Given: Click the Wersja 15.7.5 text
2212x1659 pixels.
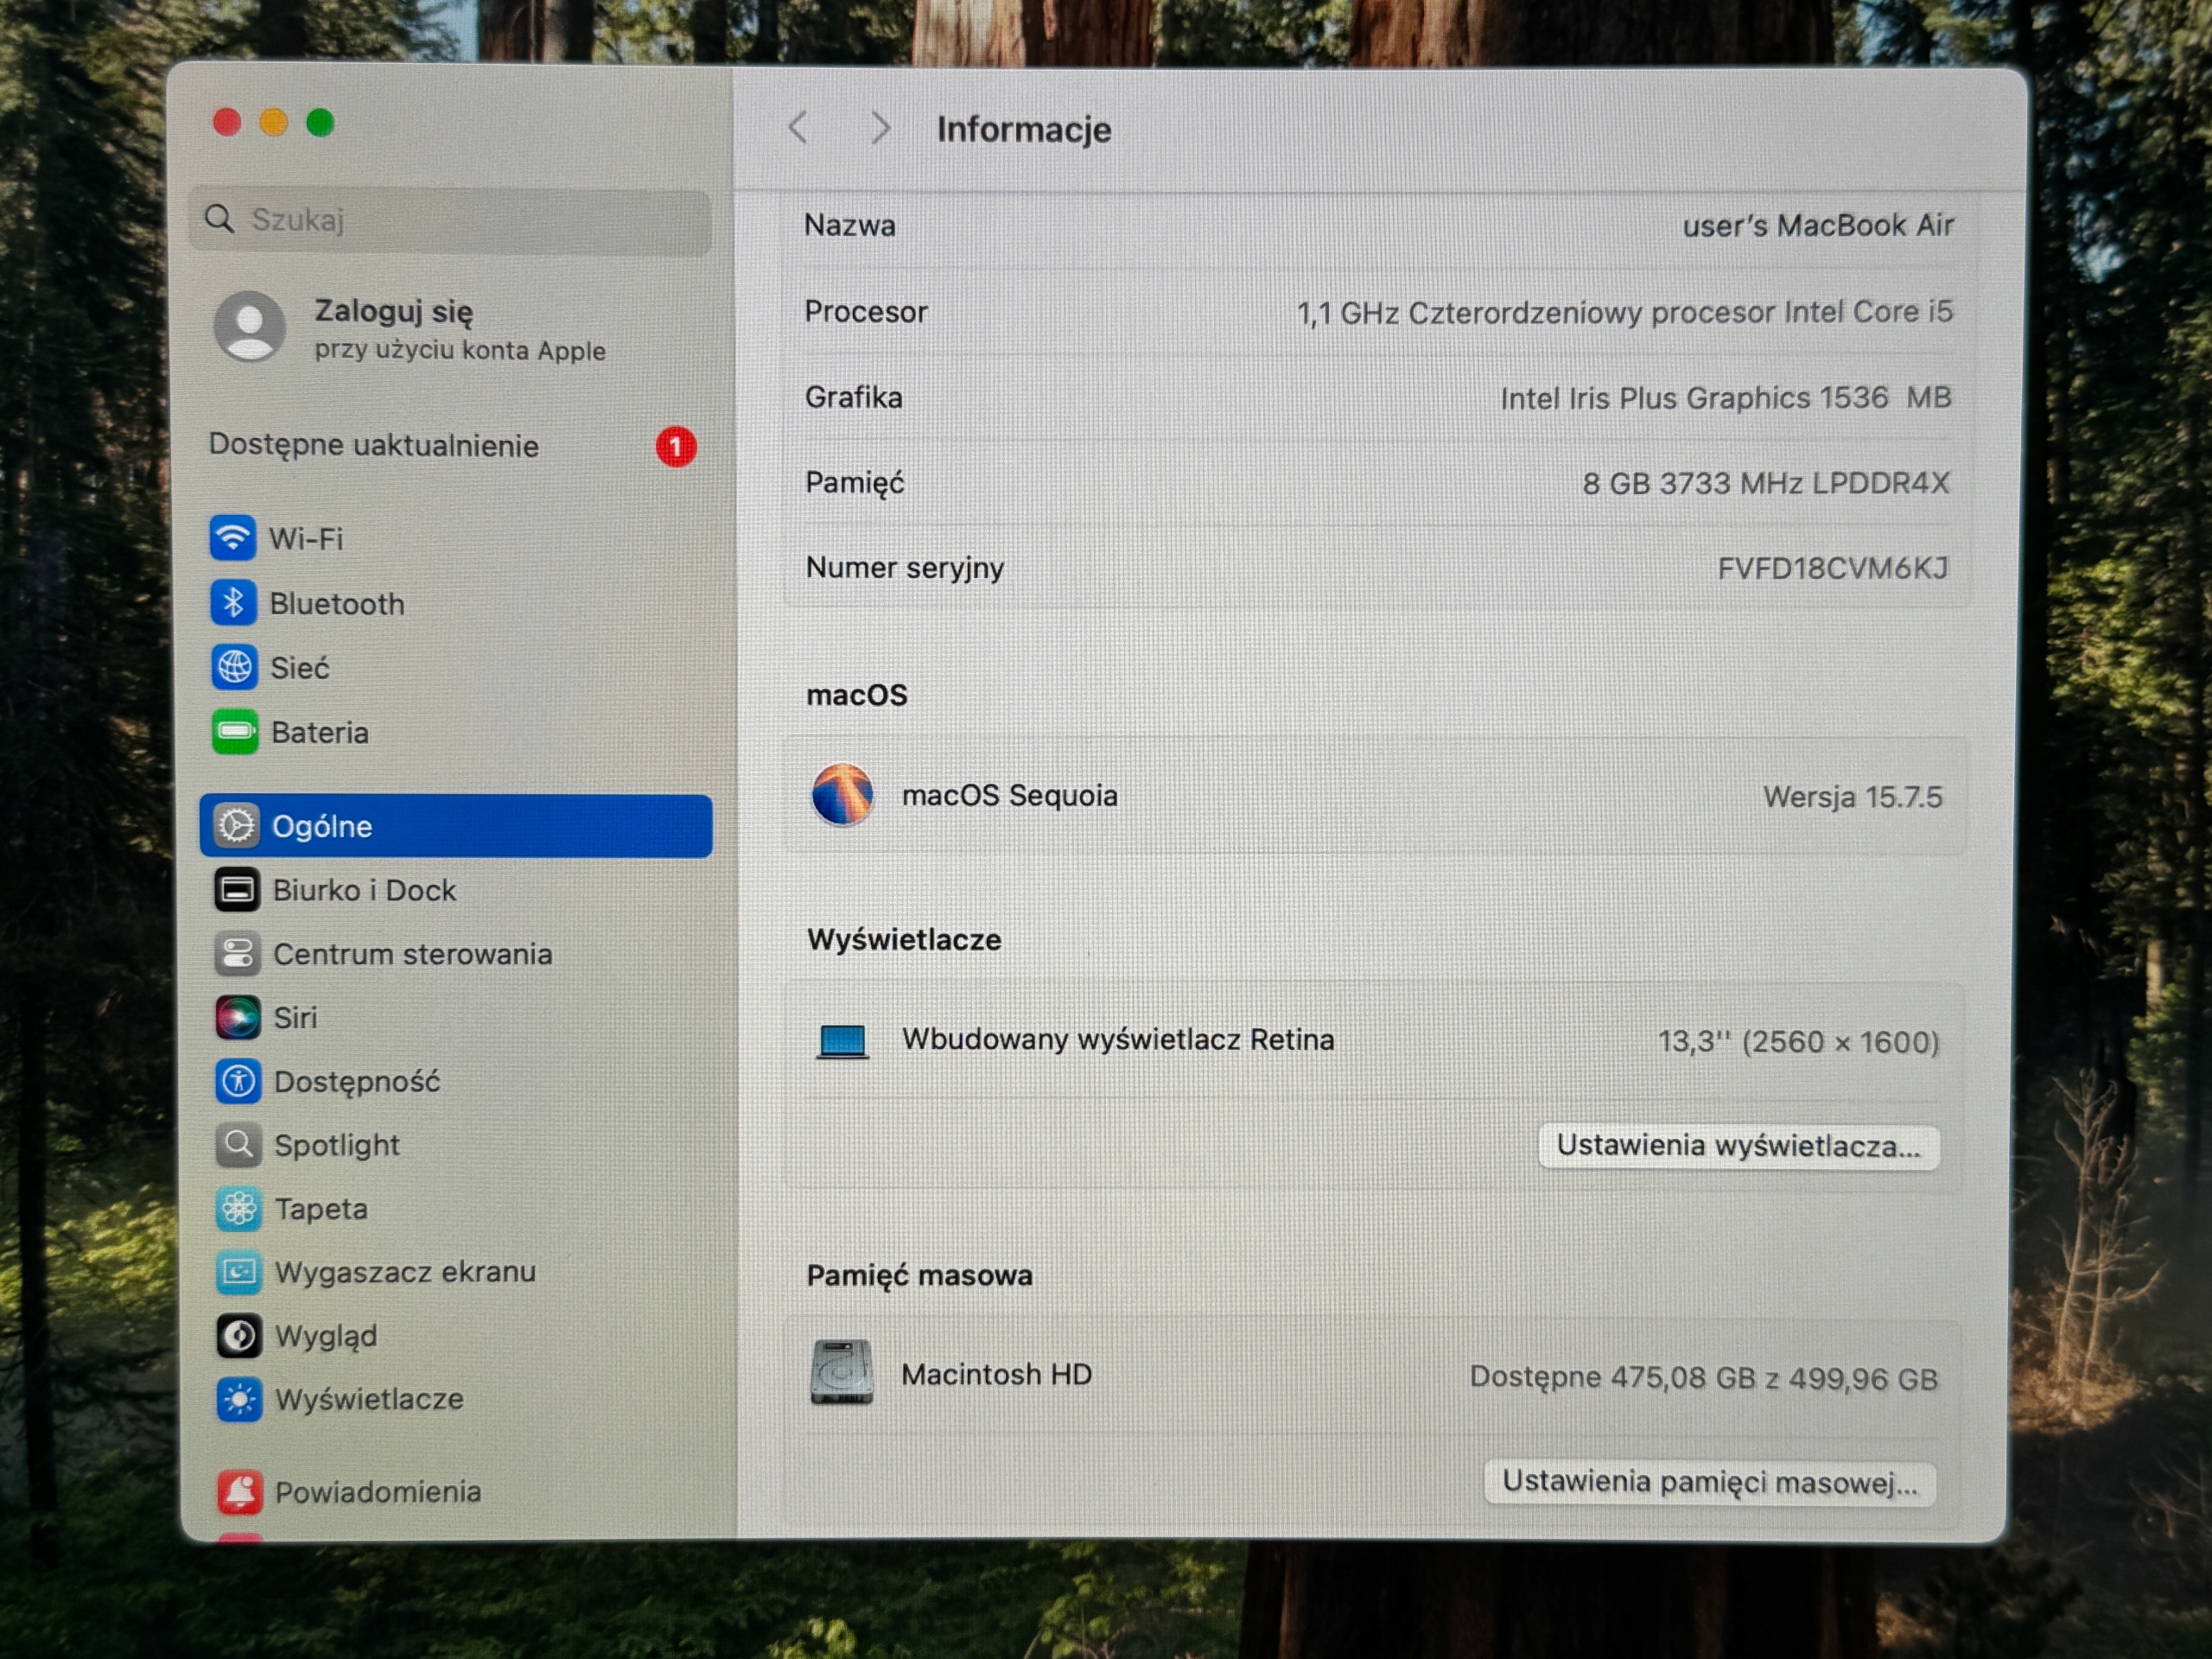Looking at the screenshot, I should tap(1852, 797).
